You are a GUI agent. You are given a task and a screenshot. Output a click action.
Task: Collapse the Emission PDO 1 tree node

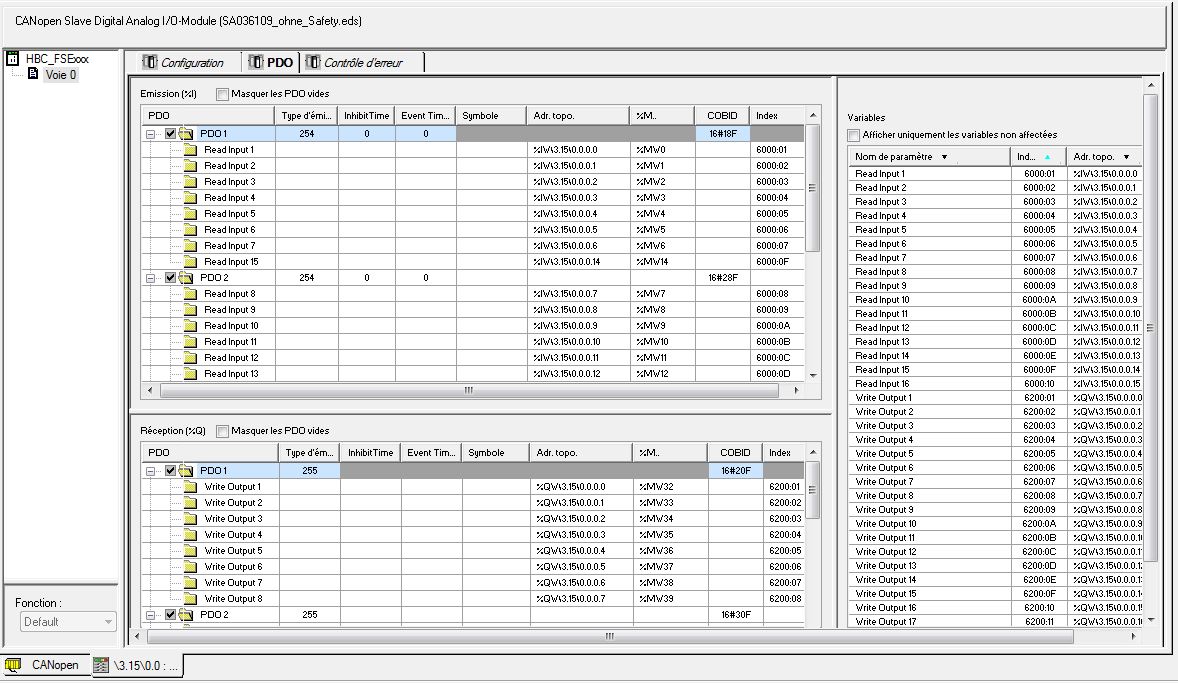(152, 134)
